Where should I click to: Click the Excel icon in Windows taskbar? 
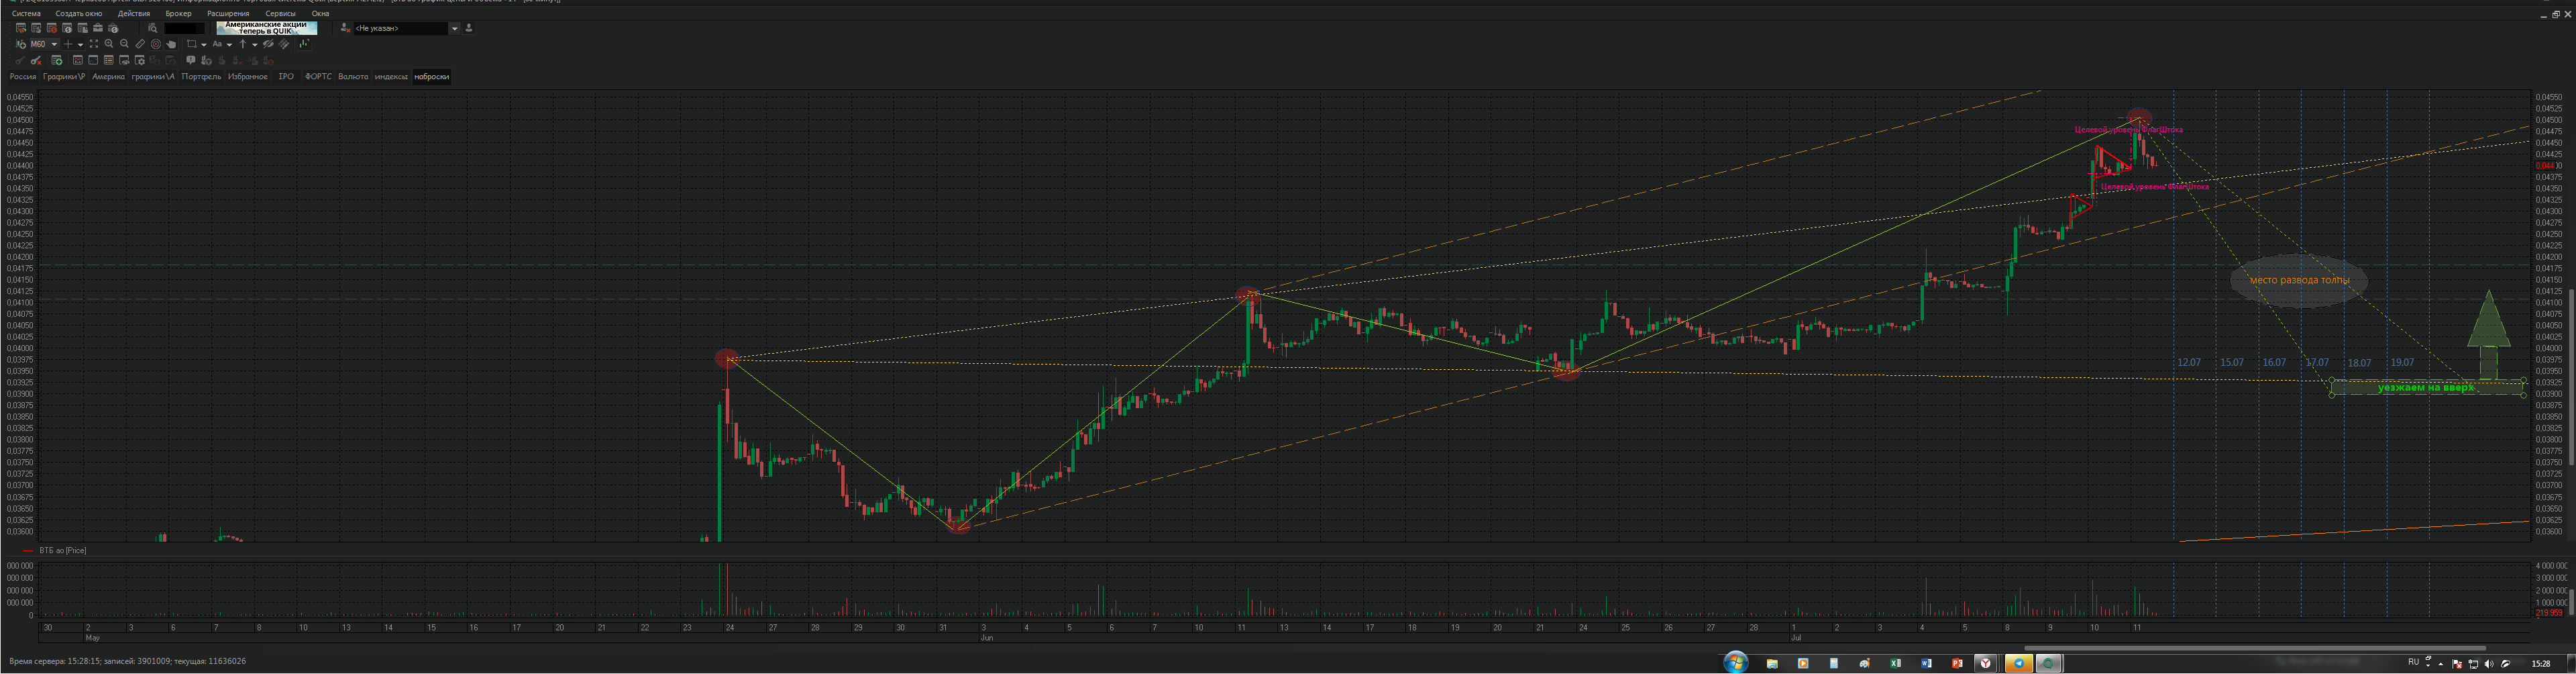coord(1895,663)
